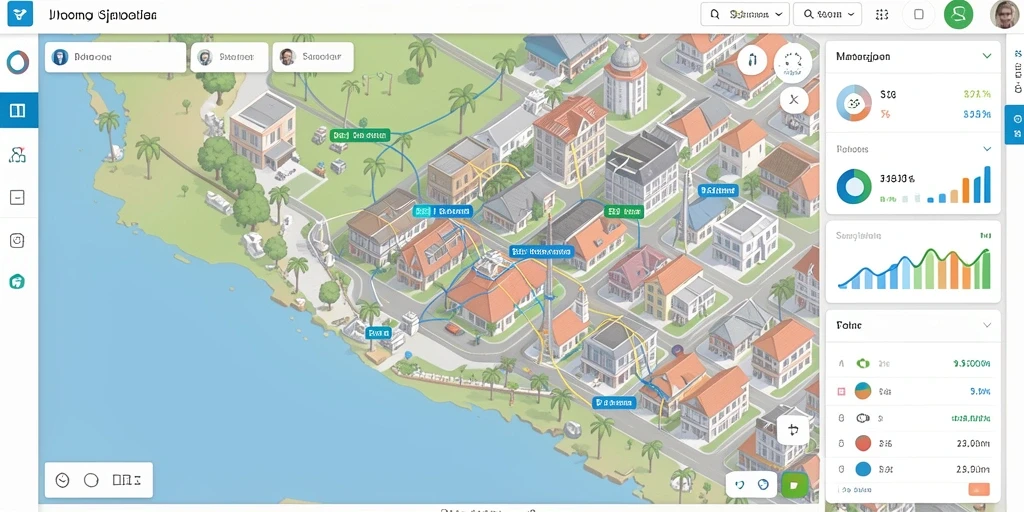Viewport: 1024px width, 512px height.
Task: Select the third person tab above map
Action: tap(313, 57)
